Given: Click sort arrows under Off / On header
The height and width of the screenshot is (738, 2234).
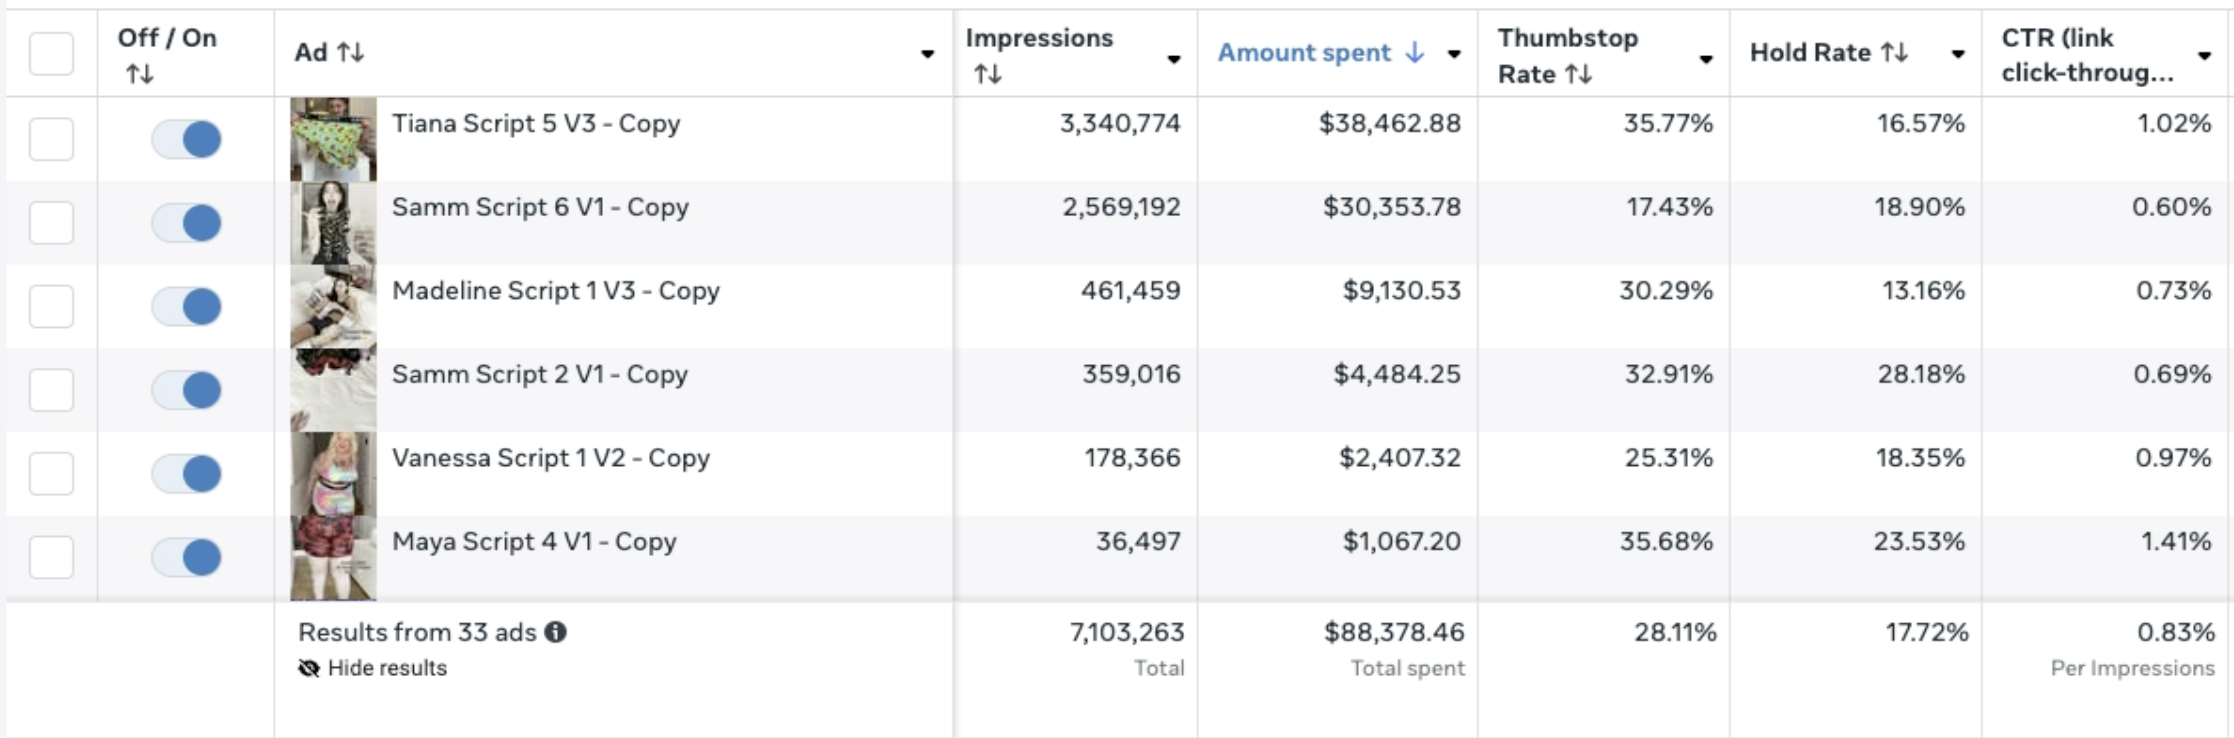Looking at the screenshot, I should (x=140, y=74).
